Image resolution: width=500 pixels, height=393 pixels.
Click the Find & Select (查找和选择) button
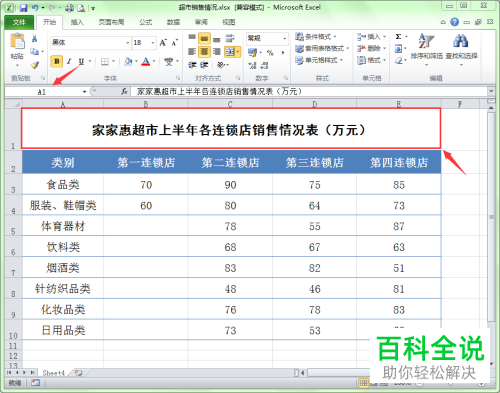point(461,48)
